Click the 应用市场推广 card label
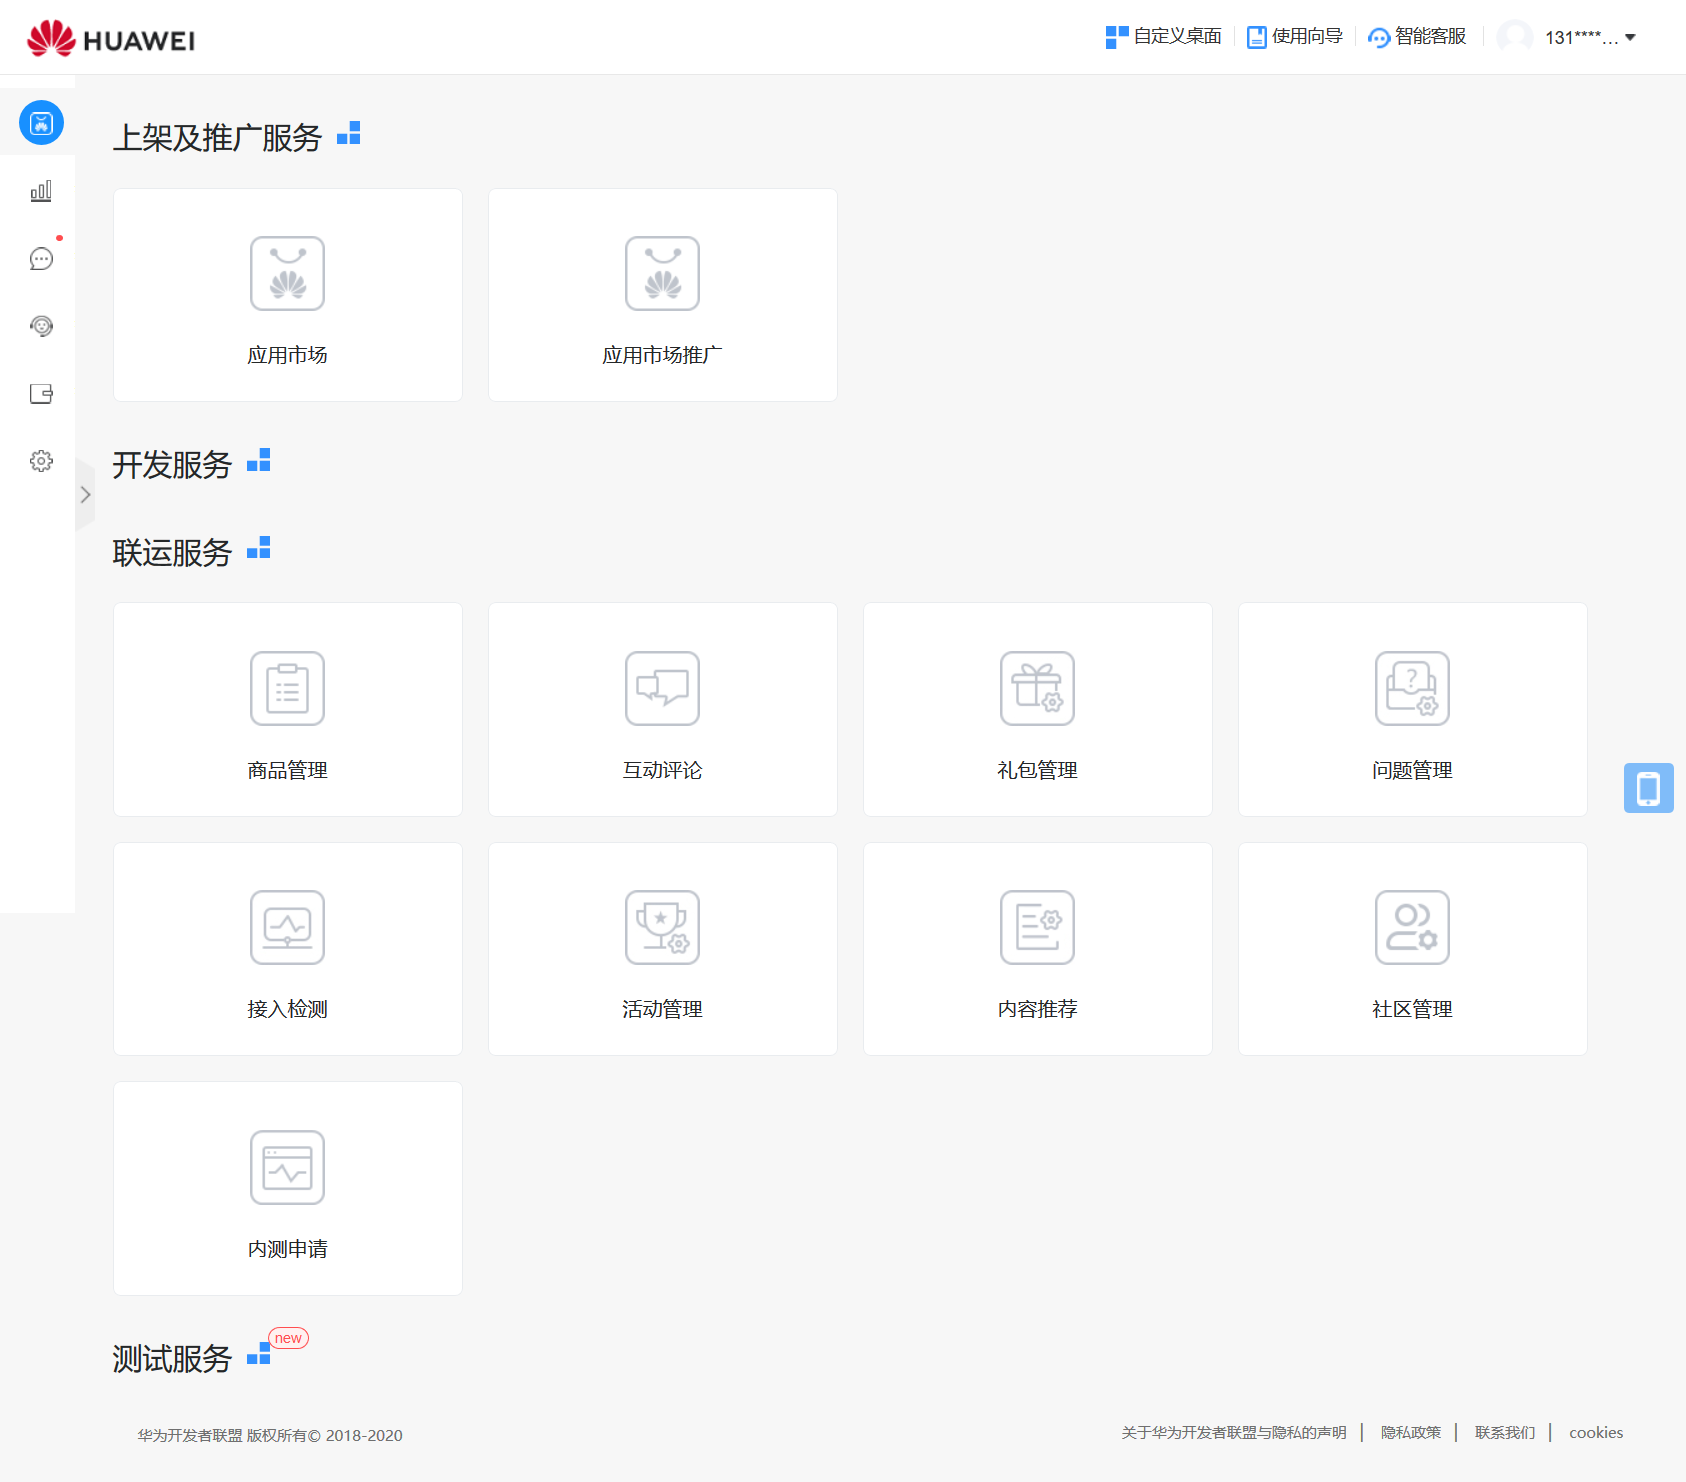Viewport: 1686px width, 1482px height. (x=662, y=355)
